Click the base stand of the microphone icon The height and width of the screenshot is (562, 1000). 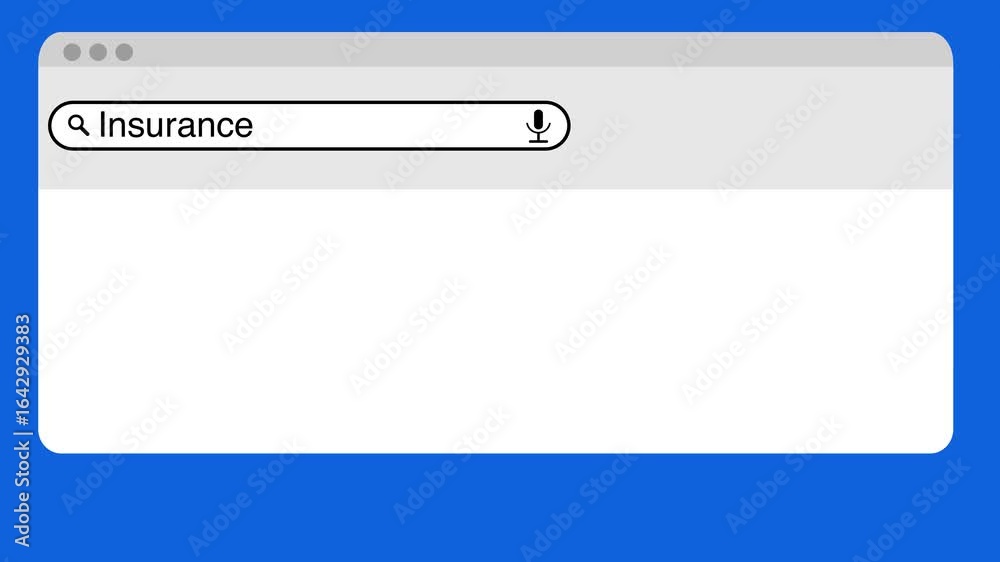pyautogui.click(x=538, y=139)
